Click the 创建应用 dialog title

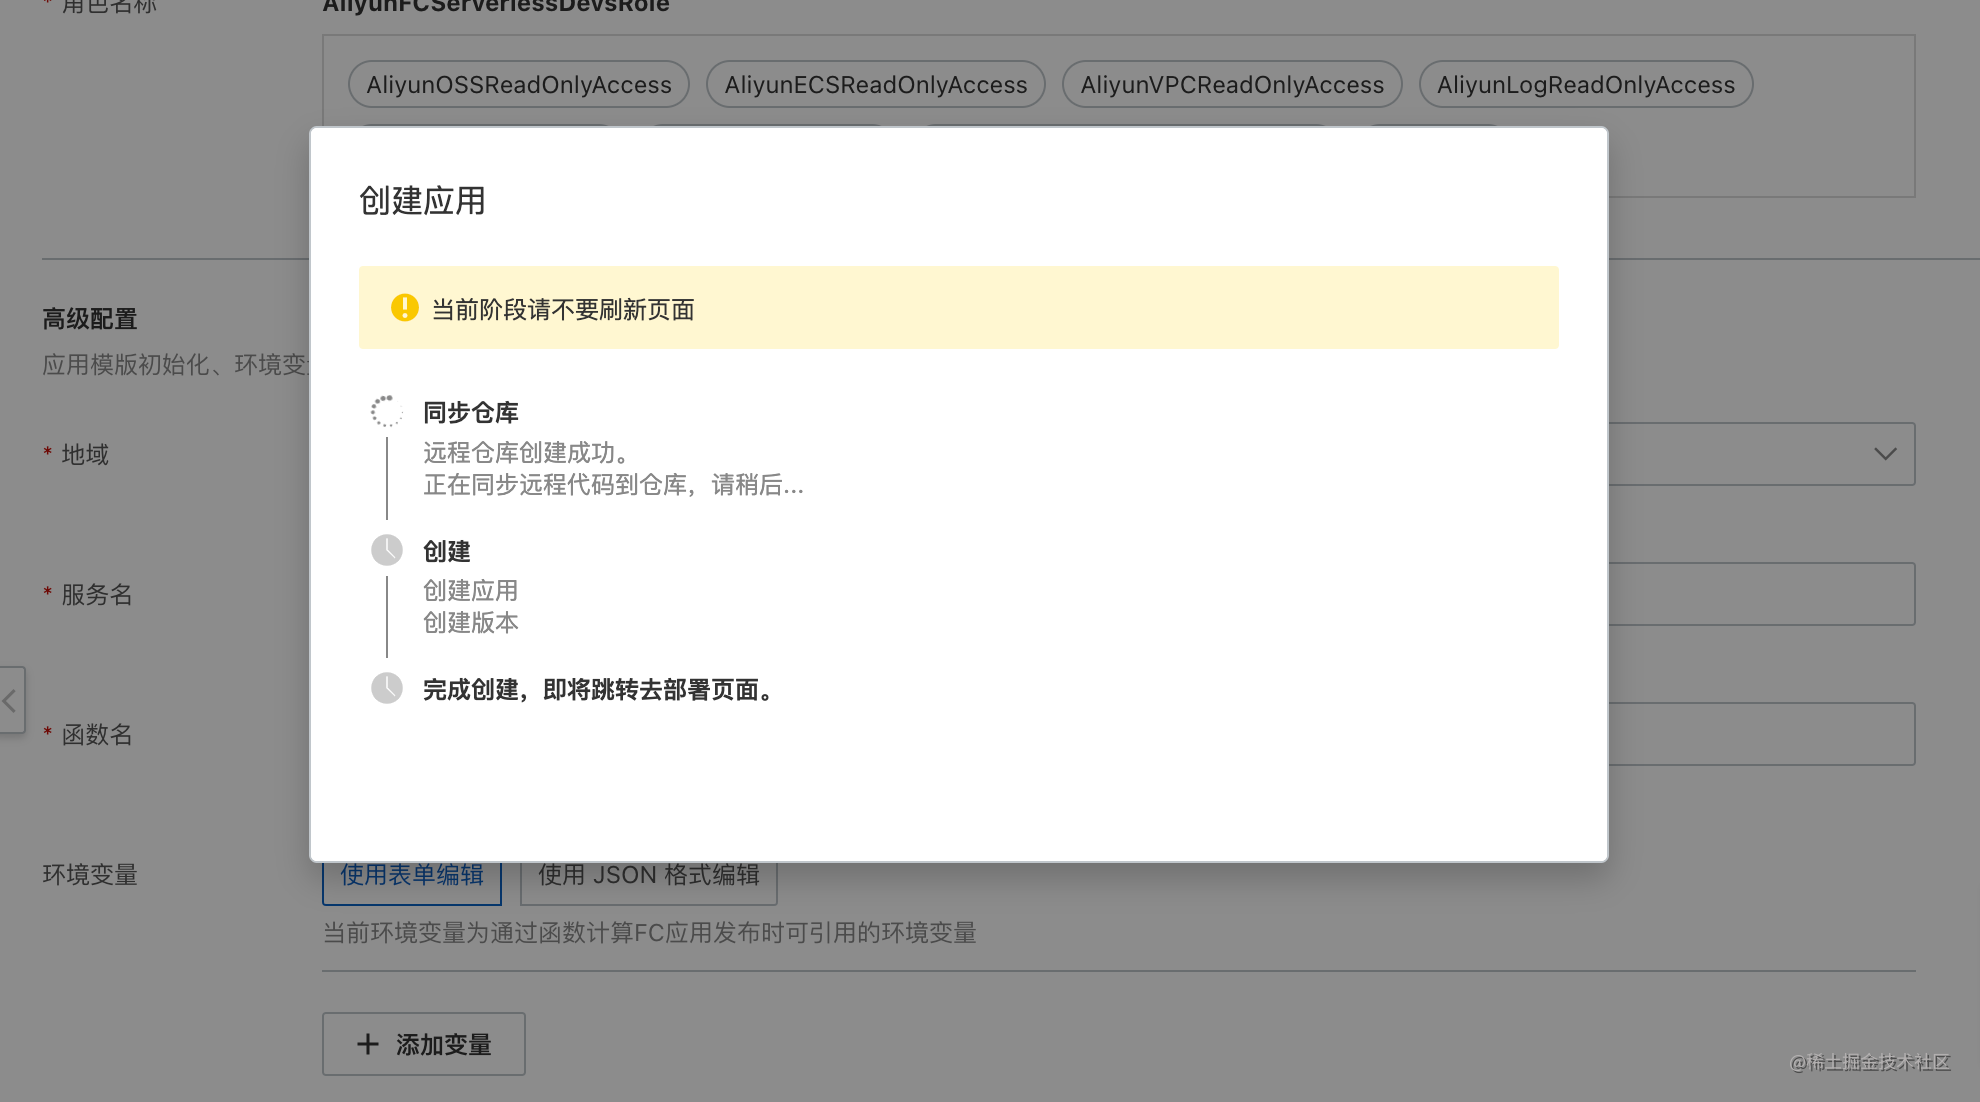(422, 201)
